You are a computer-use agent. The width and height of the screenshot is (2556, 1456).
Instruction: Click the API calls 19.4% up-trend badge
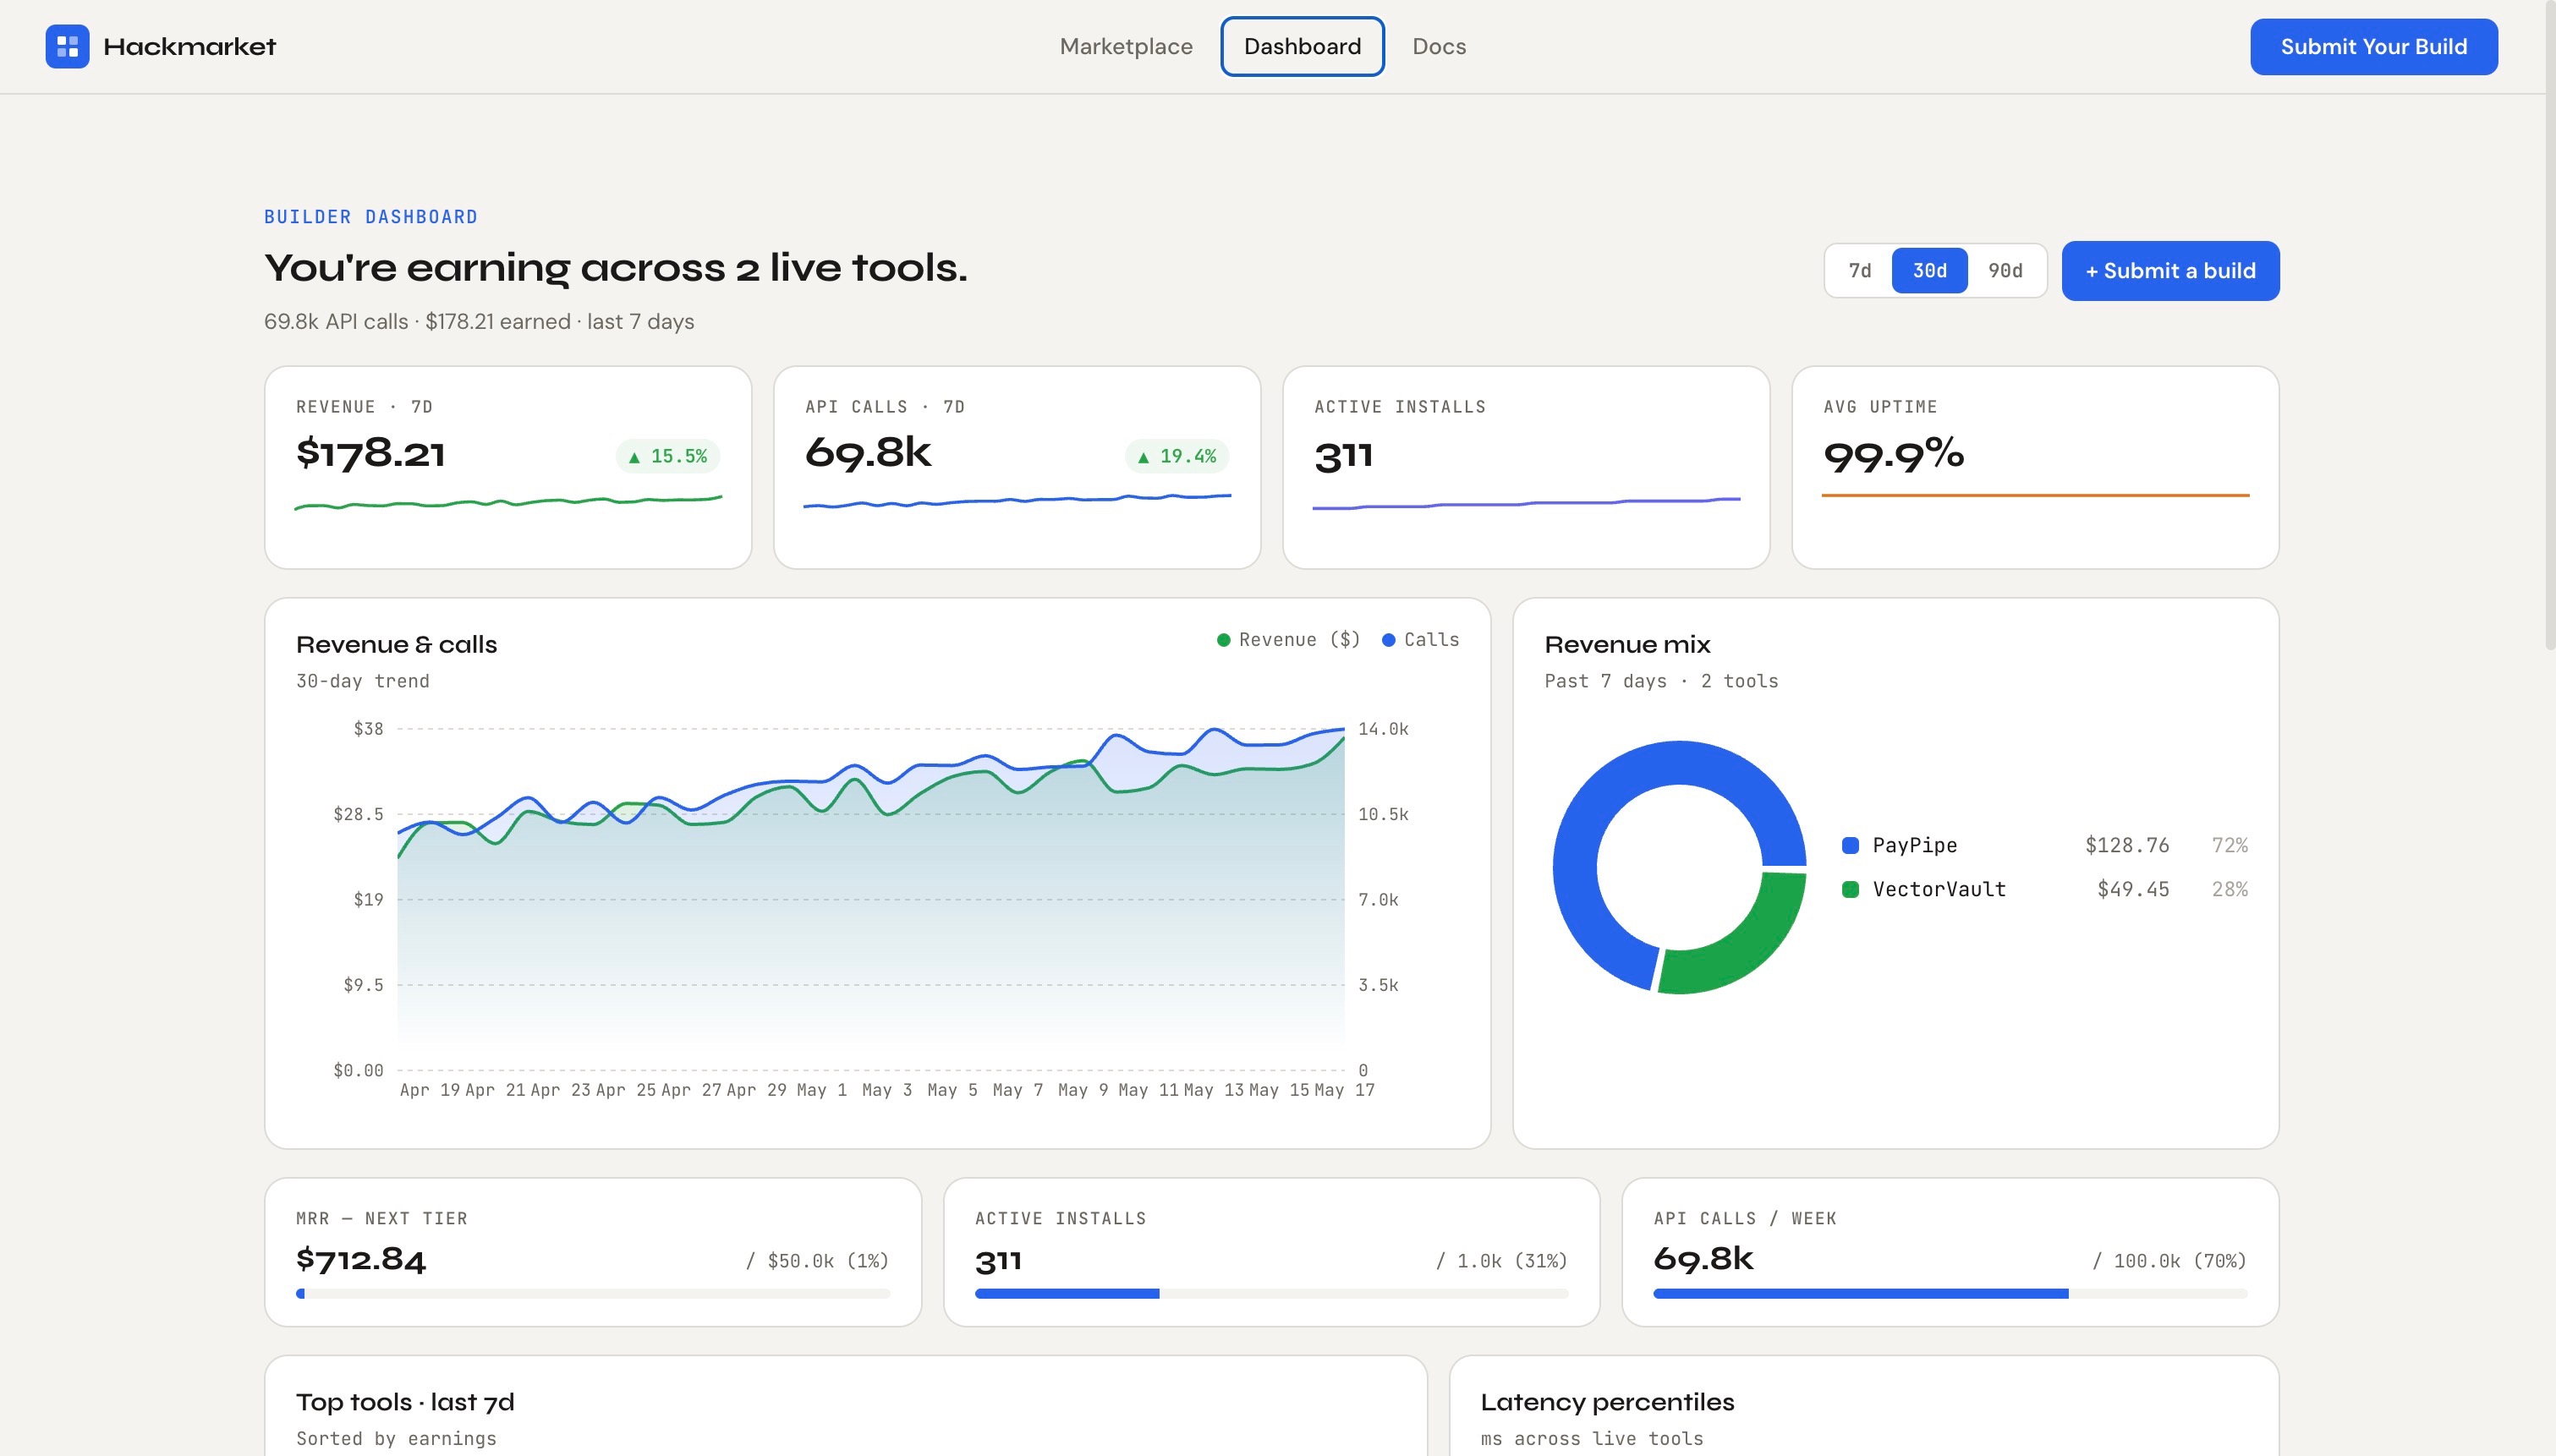1177,456
